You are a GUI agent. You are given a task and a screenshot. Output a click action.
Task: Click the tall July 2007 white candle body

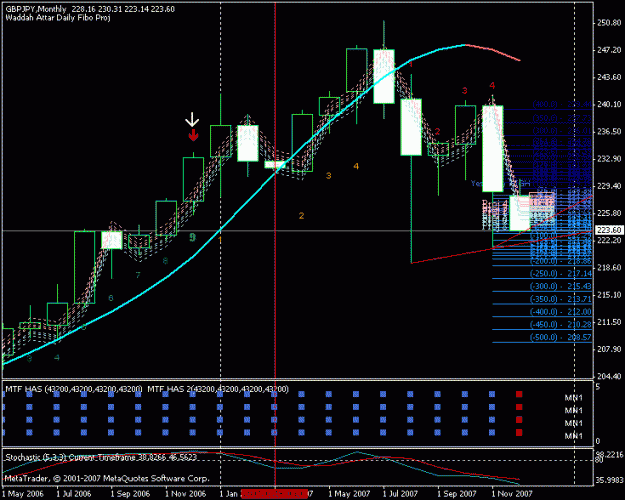click(x=384, y=77)
